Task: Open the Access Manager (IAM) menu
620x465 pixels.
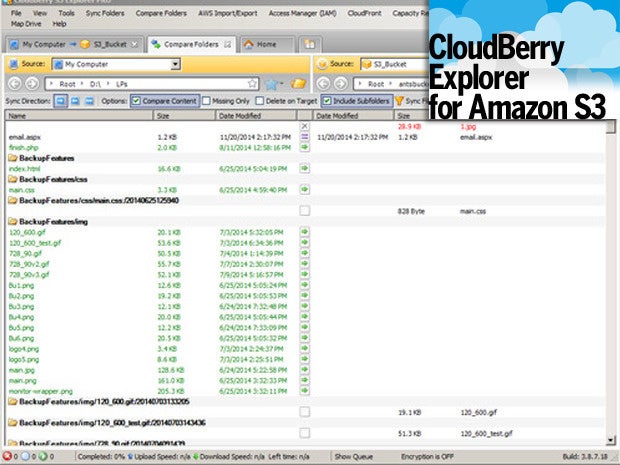Action: [302, 13]
